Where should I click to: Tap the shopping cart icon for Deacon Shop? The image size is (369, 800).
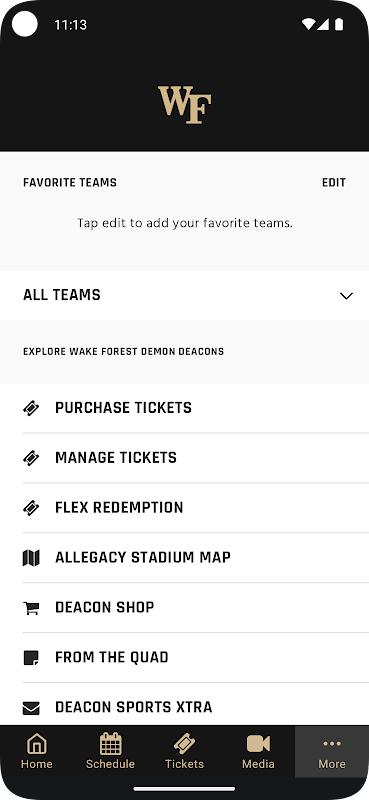(31, 608)
